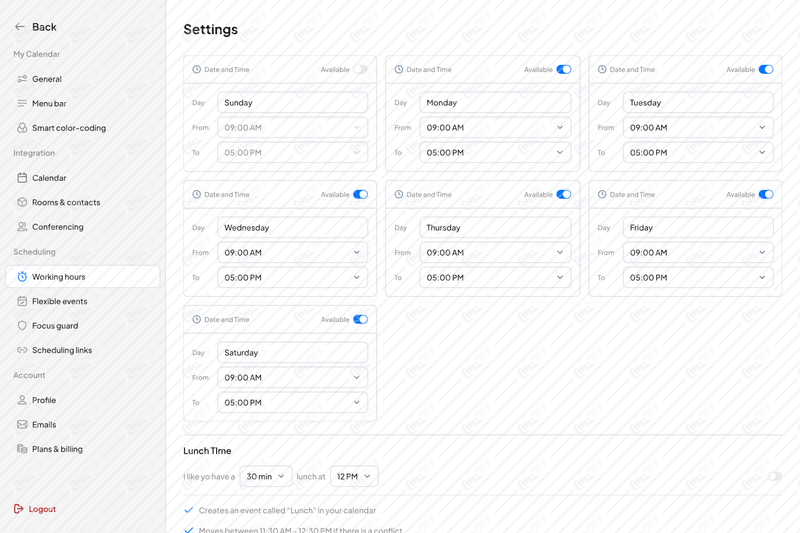
Task: Click the Emails envelope icon
Action: click(22, 425)
